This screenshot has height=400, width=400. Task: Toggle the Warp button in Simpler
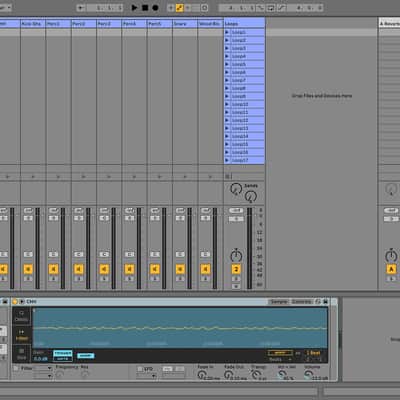pyautogui.click(x=280, y=353)
